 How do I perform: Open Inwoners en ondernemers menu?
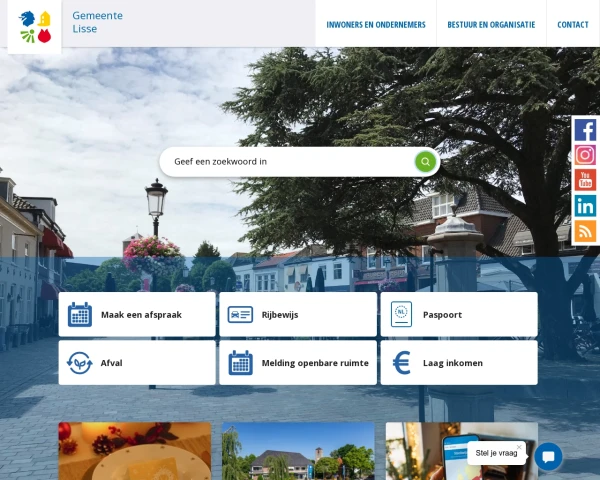[376, 25]
